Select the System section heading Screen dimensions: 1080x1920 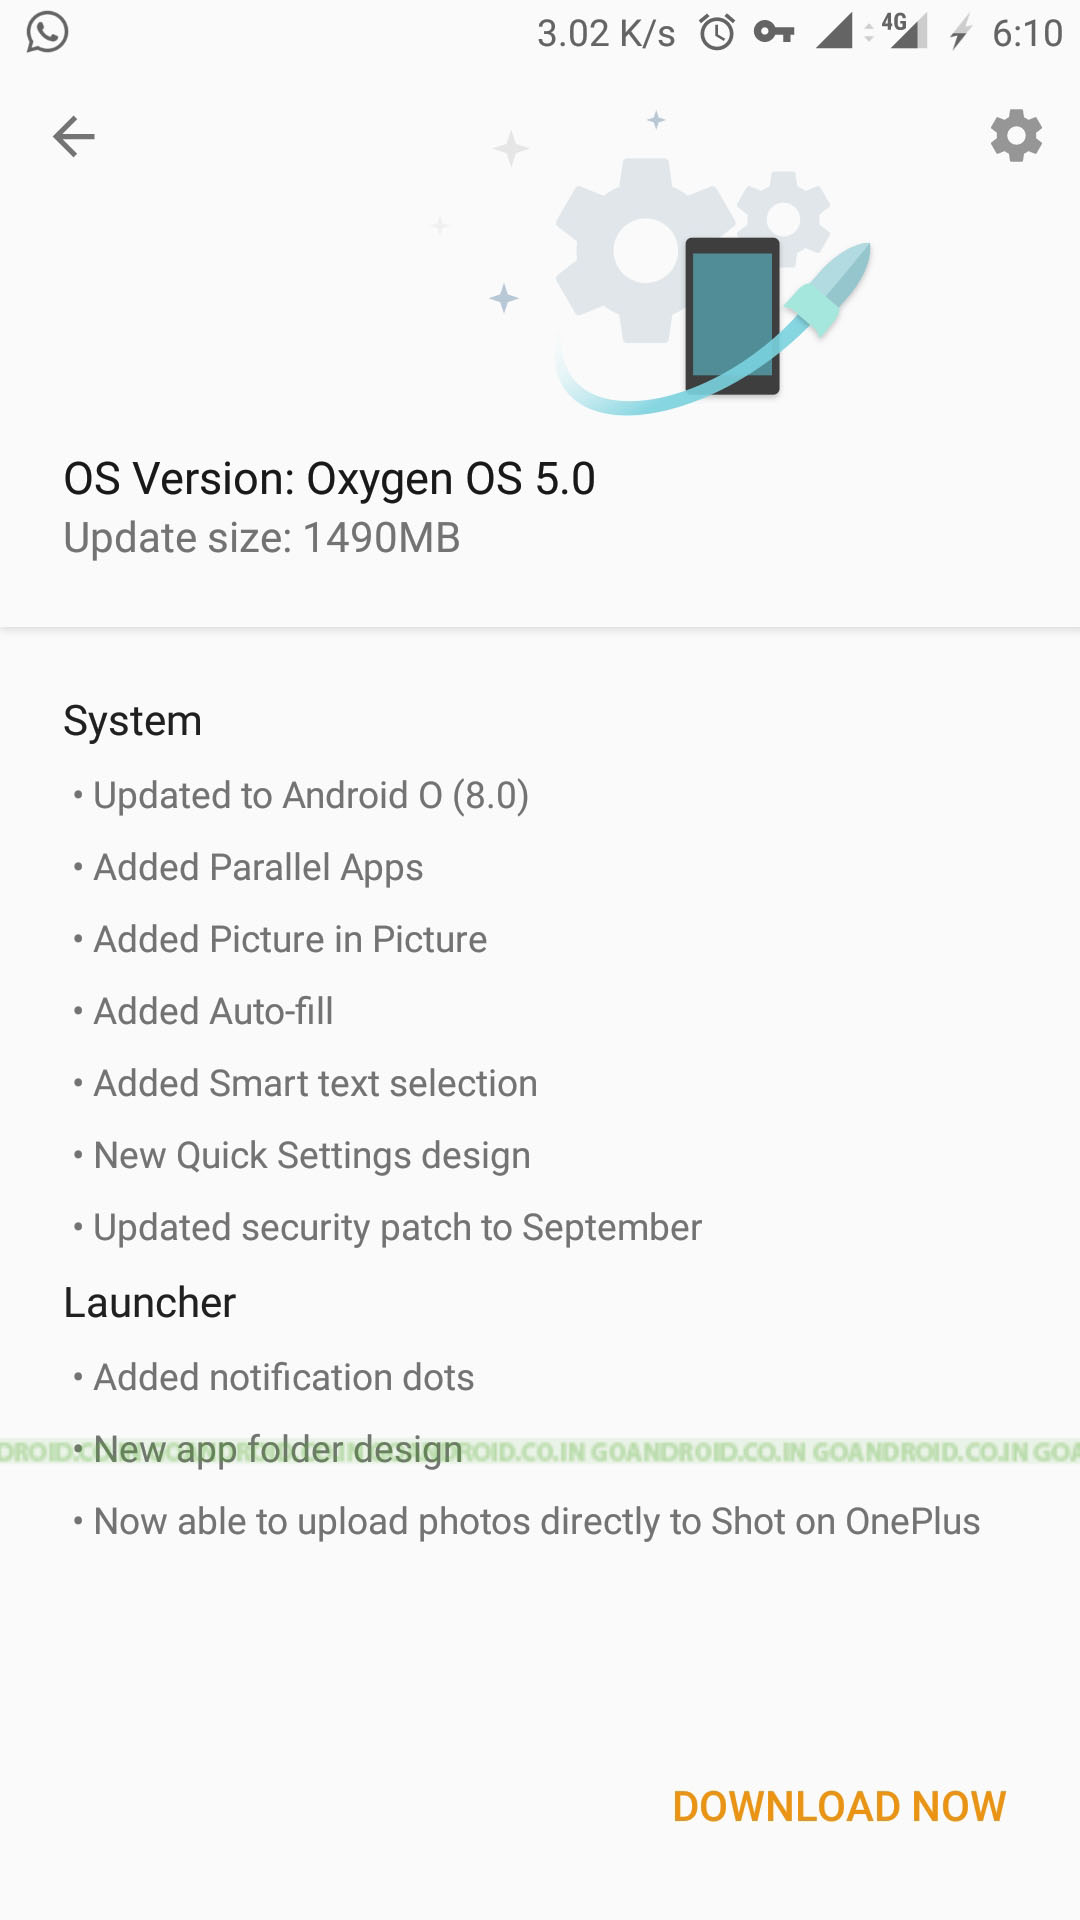pyautogui.click(x=133, y=721)
